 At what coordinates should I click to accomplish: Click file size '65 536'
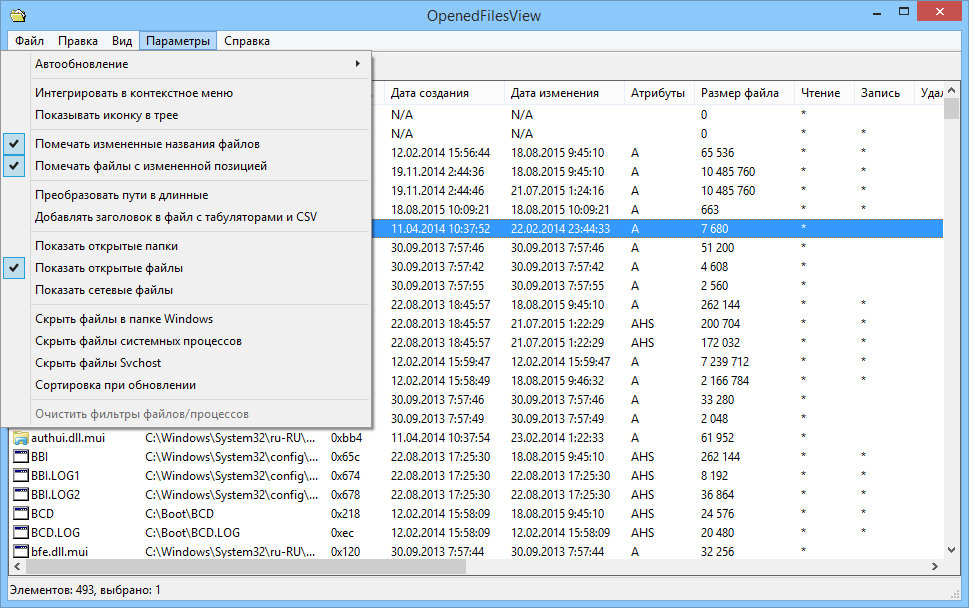pyautogui.click(x=717, y=153)
